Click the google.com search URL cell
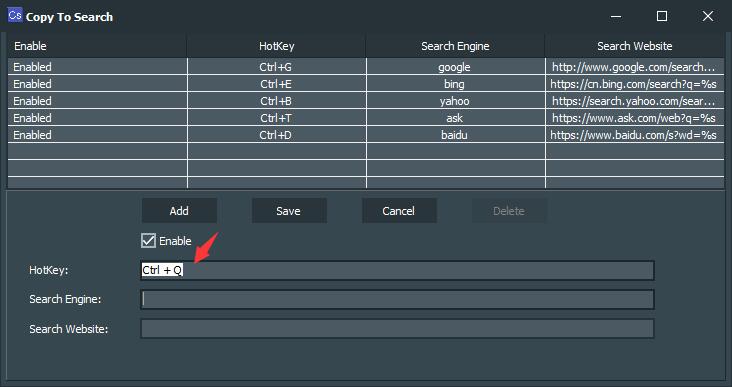The width and height of the screenshot is (732, 387). coord(634,67)
